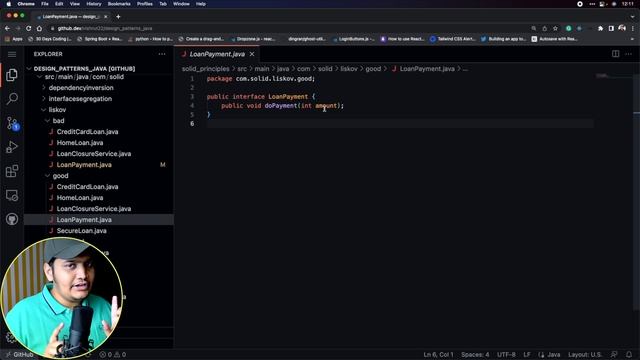
Task: Open the Search view in activity bar
Action: pyautogui.click(x=12, y=98)
